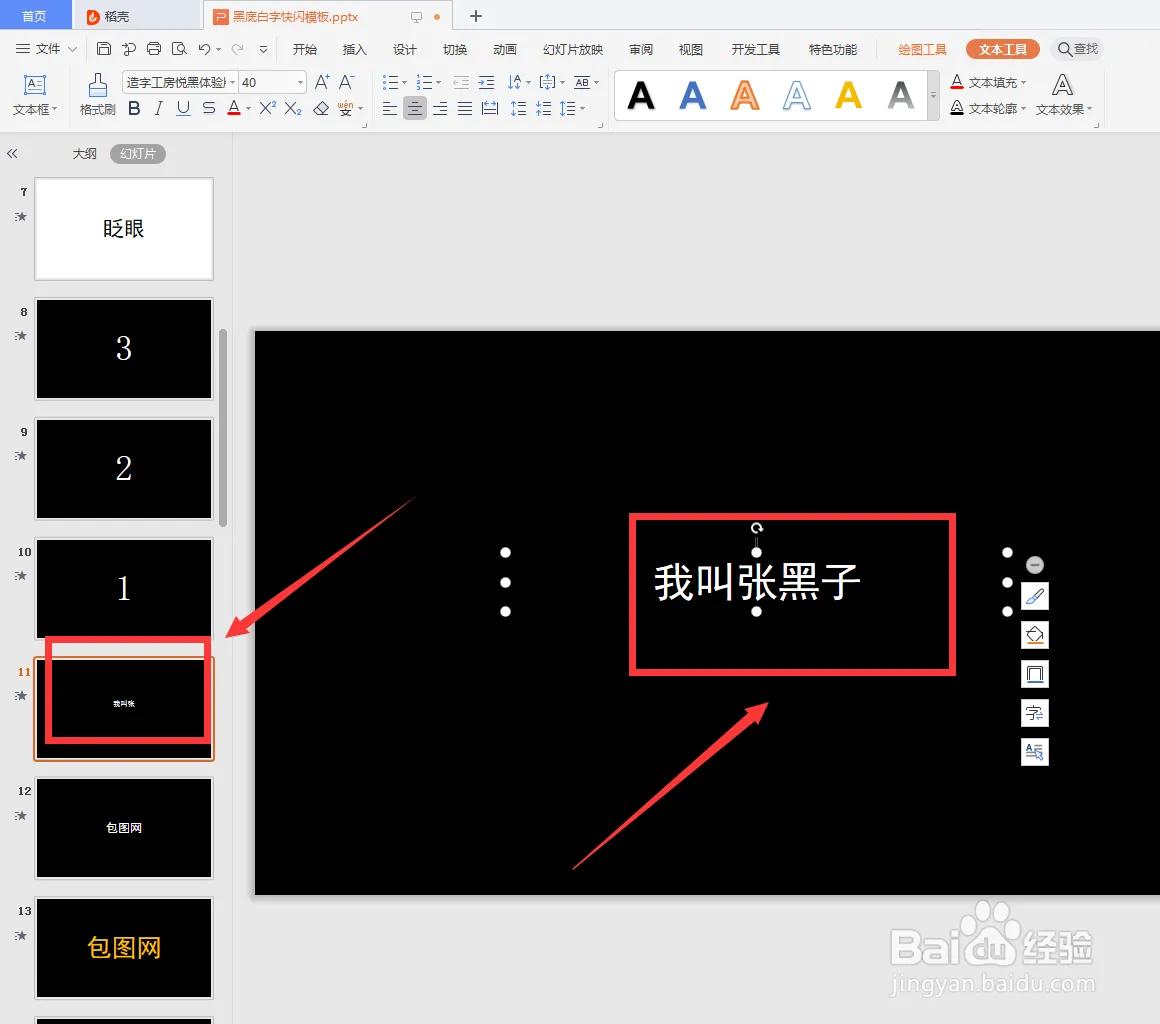
Task: Switch to 大纲 outline view
Action: (x=84, y=154)
